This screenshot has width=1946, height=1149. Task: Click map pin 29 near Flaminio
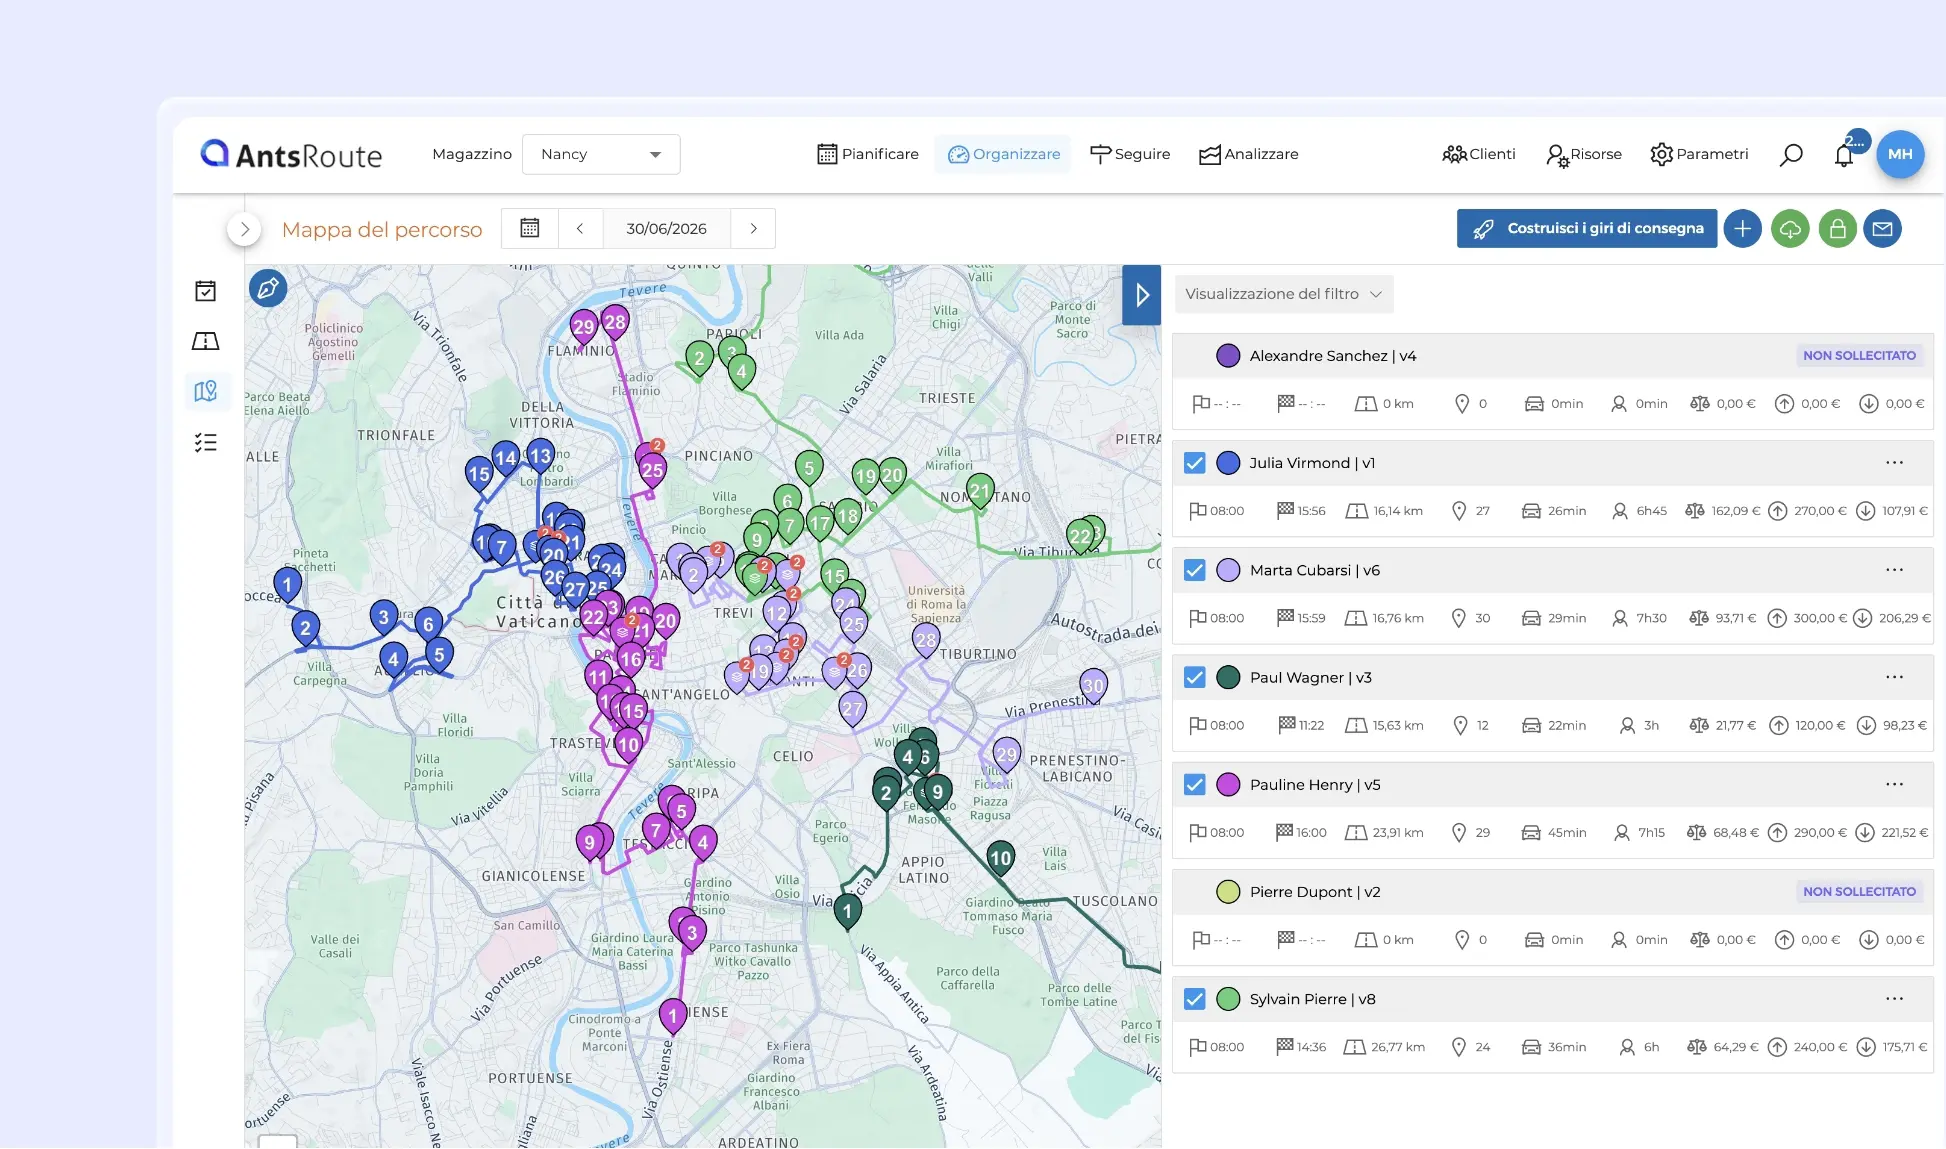click(x=583, y=326)
